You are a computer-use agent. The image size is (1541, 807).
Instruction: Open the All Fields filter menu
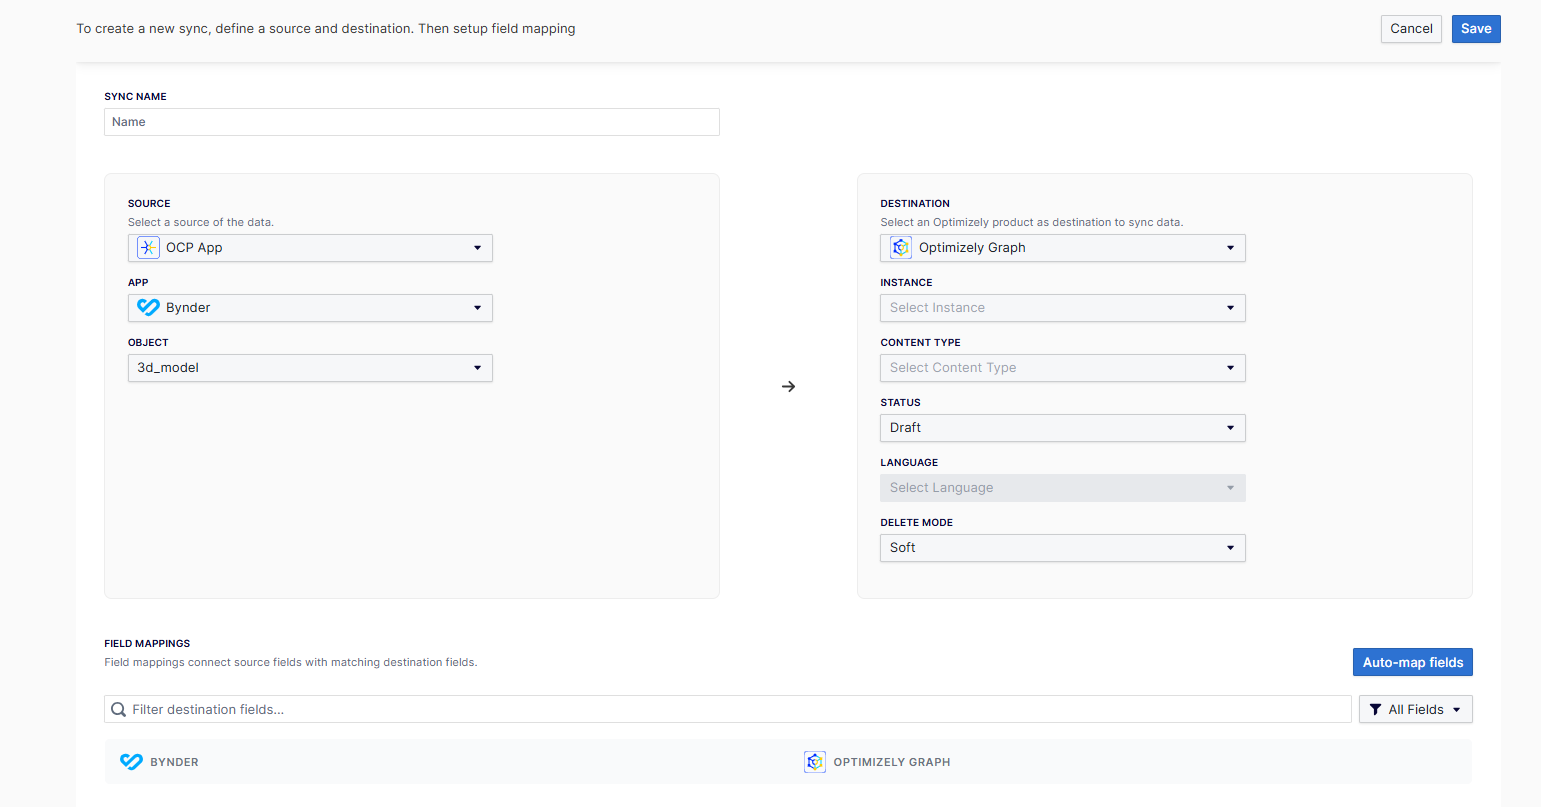[1415, 710]
